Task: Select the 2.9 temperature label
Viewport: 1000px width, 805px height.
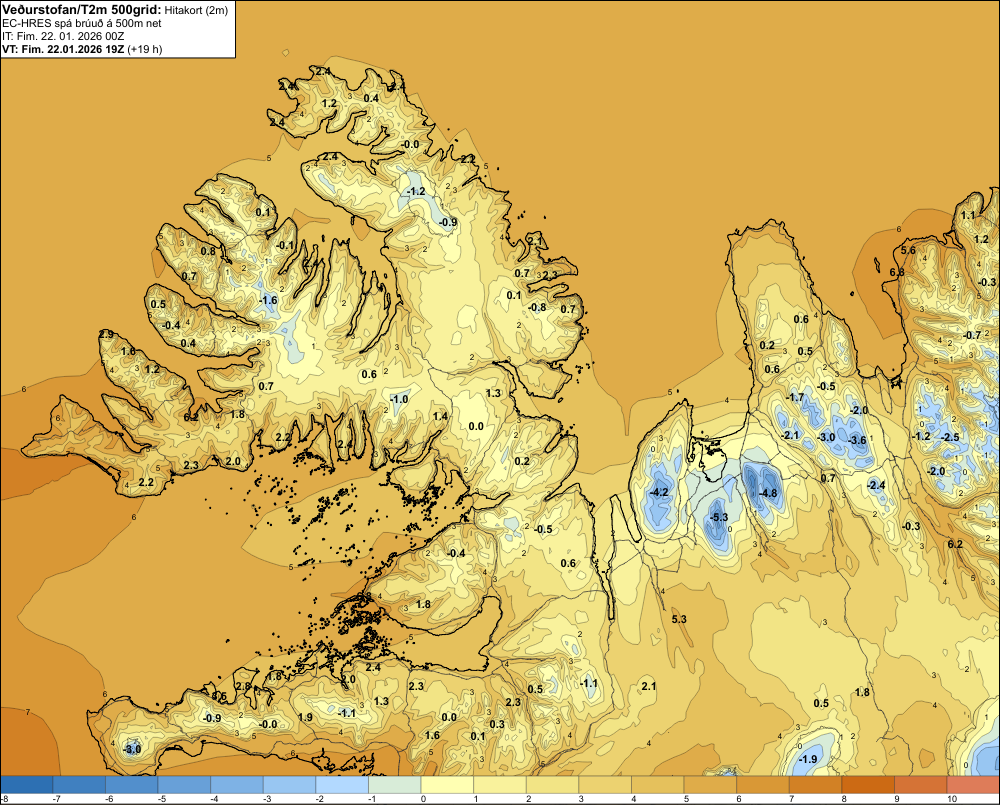Action: pyautogui.click(x=107, y=334)
